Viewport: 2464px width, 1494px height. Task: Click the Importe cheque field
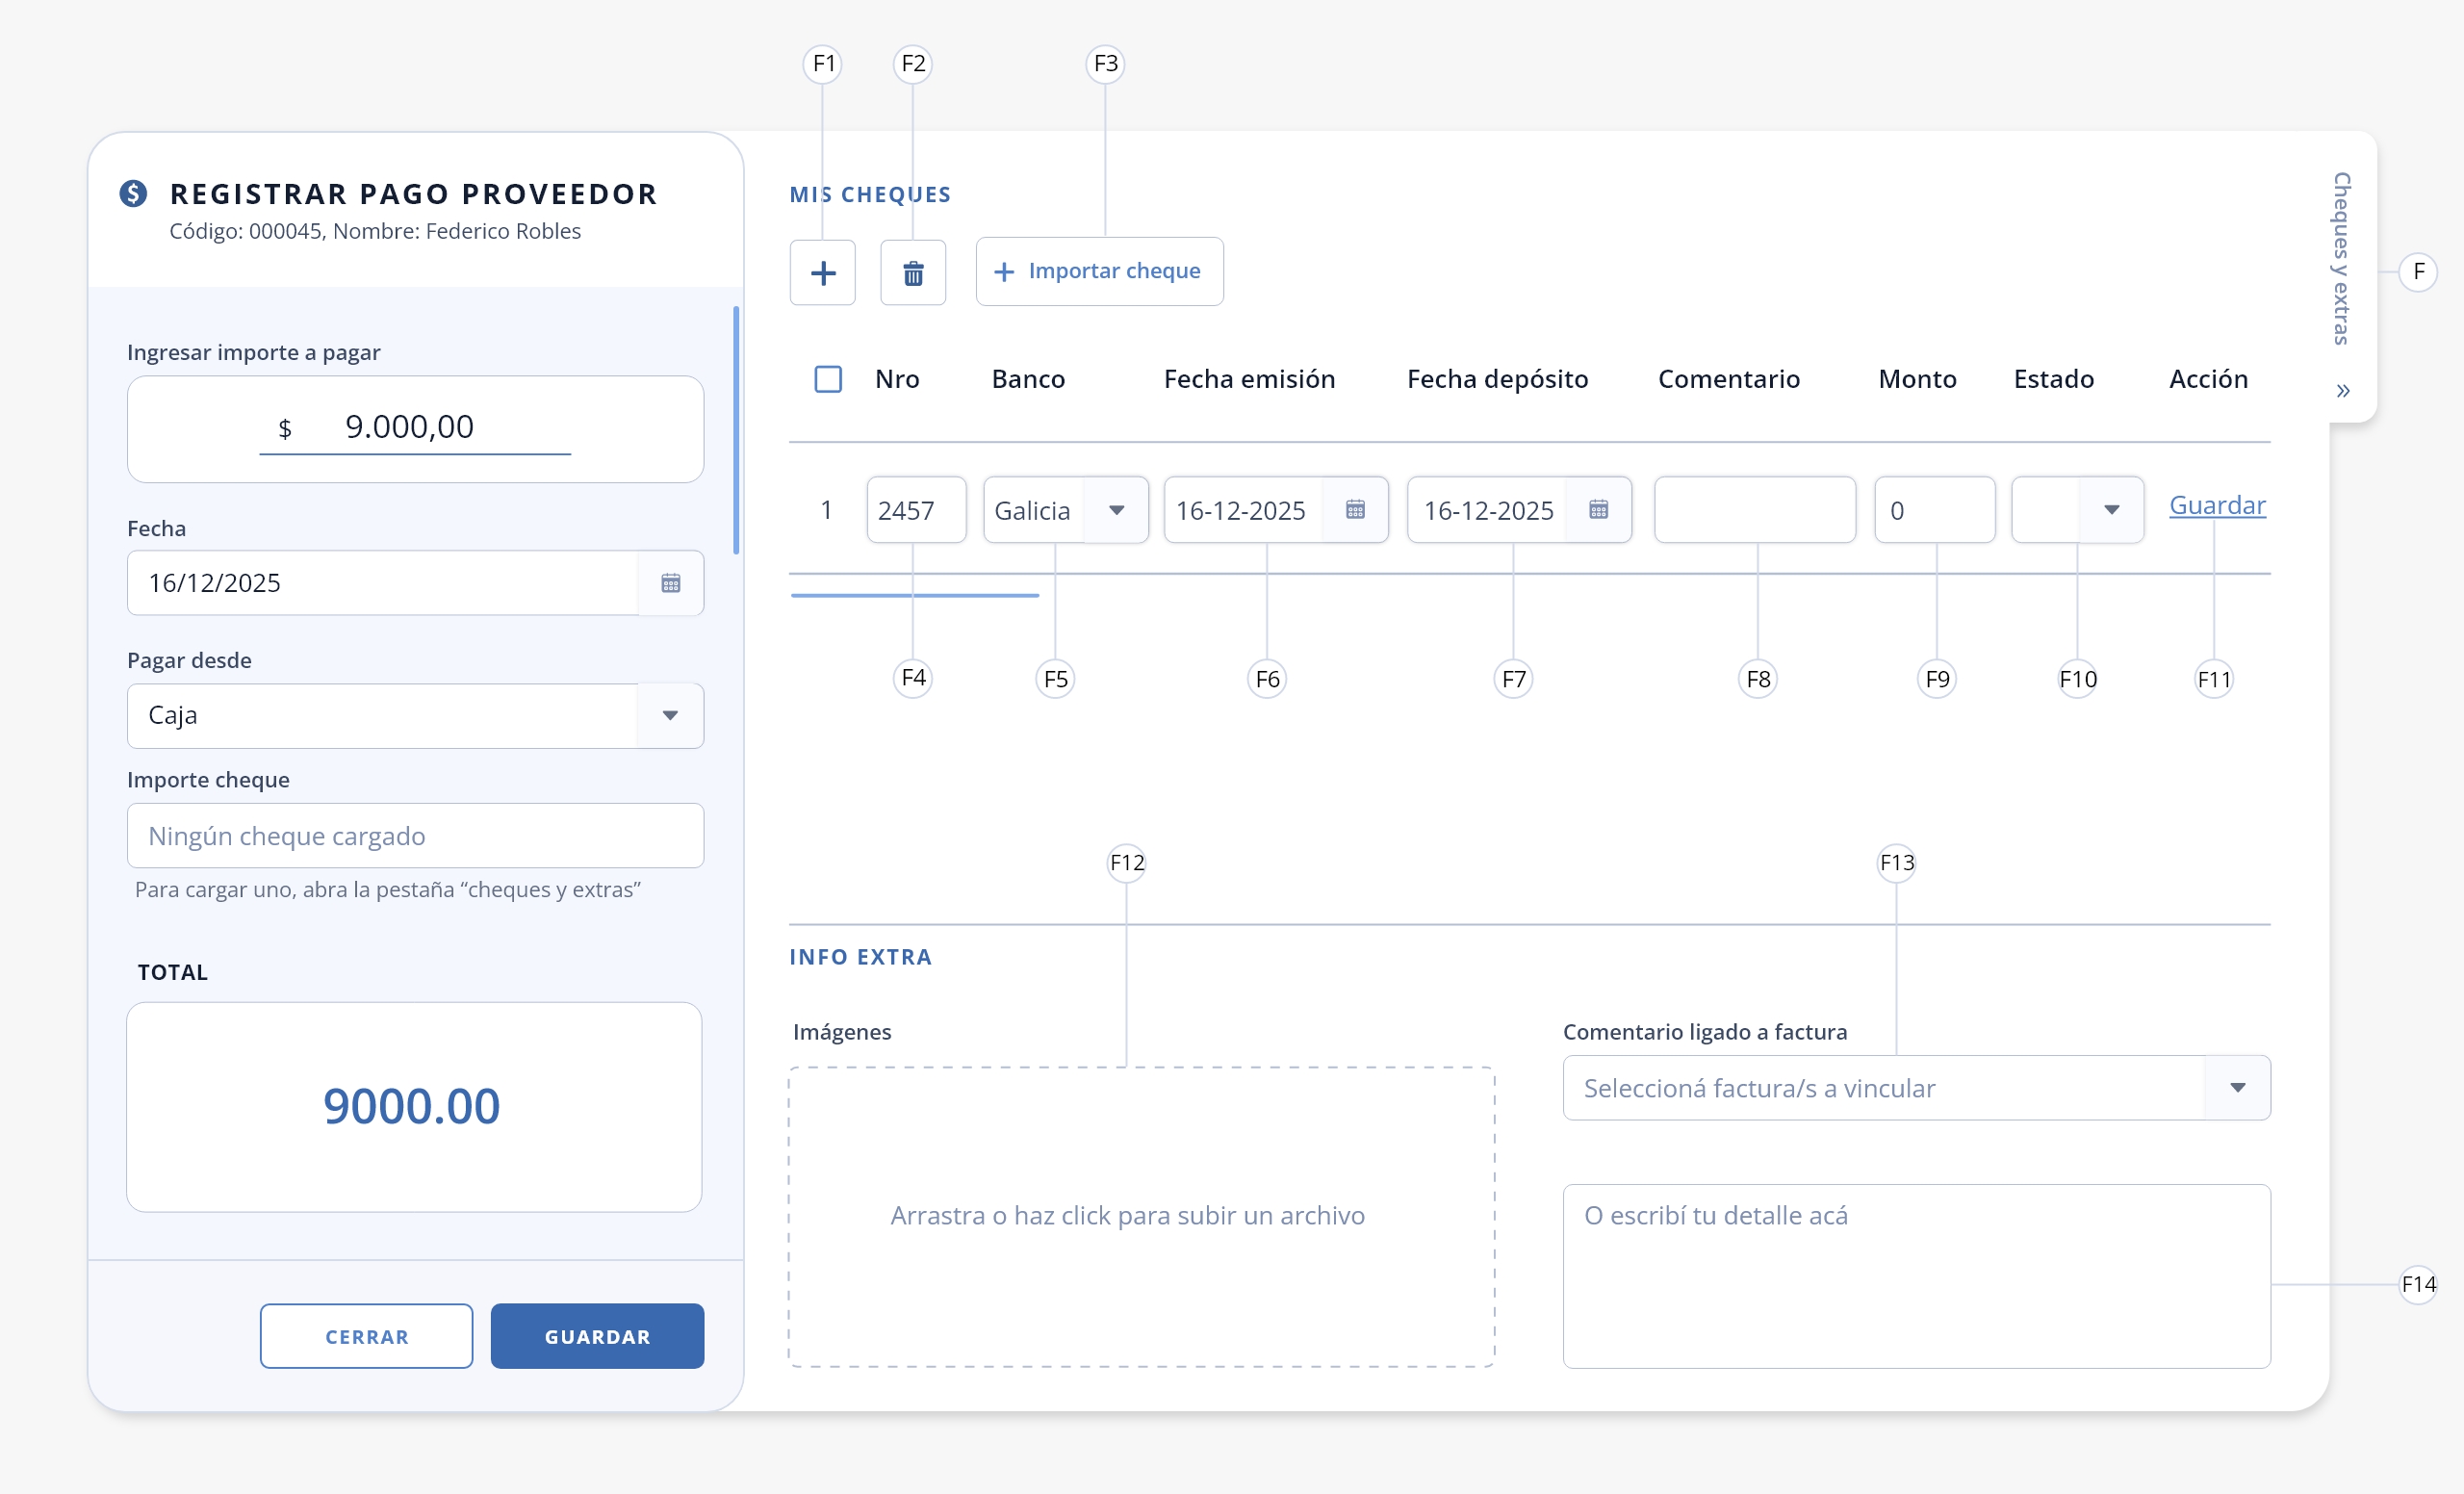click(x=415, y=836)
